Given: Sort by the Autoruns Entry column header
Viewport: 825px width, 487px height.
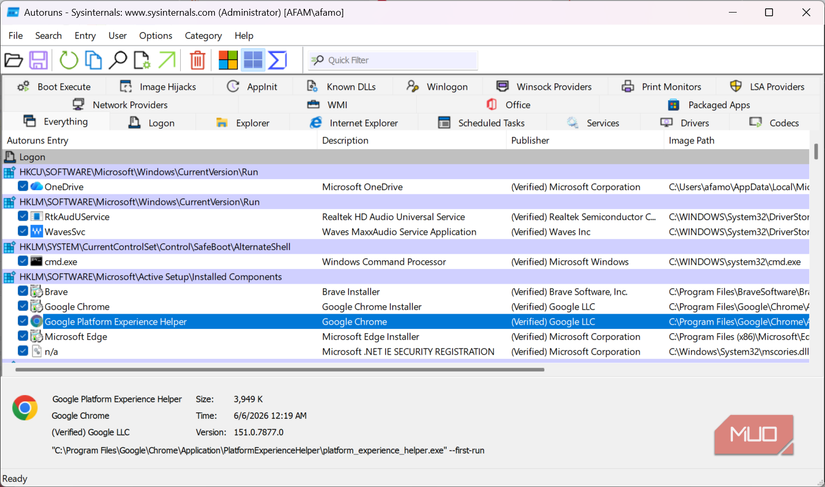Looking at the screenshot, I should [x=159, y=140].
